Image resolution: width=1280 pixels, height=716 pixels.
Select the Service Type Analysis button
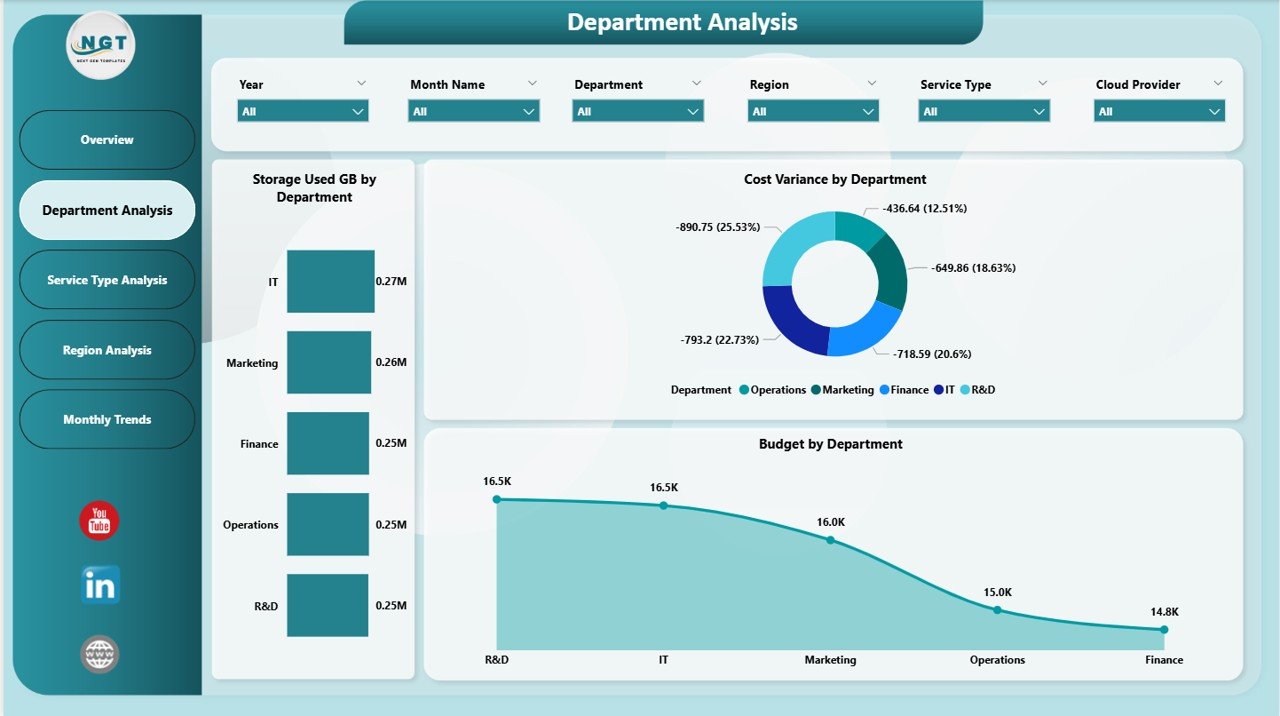coord(106,280)
